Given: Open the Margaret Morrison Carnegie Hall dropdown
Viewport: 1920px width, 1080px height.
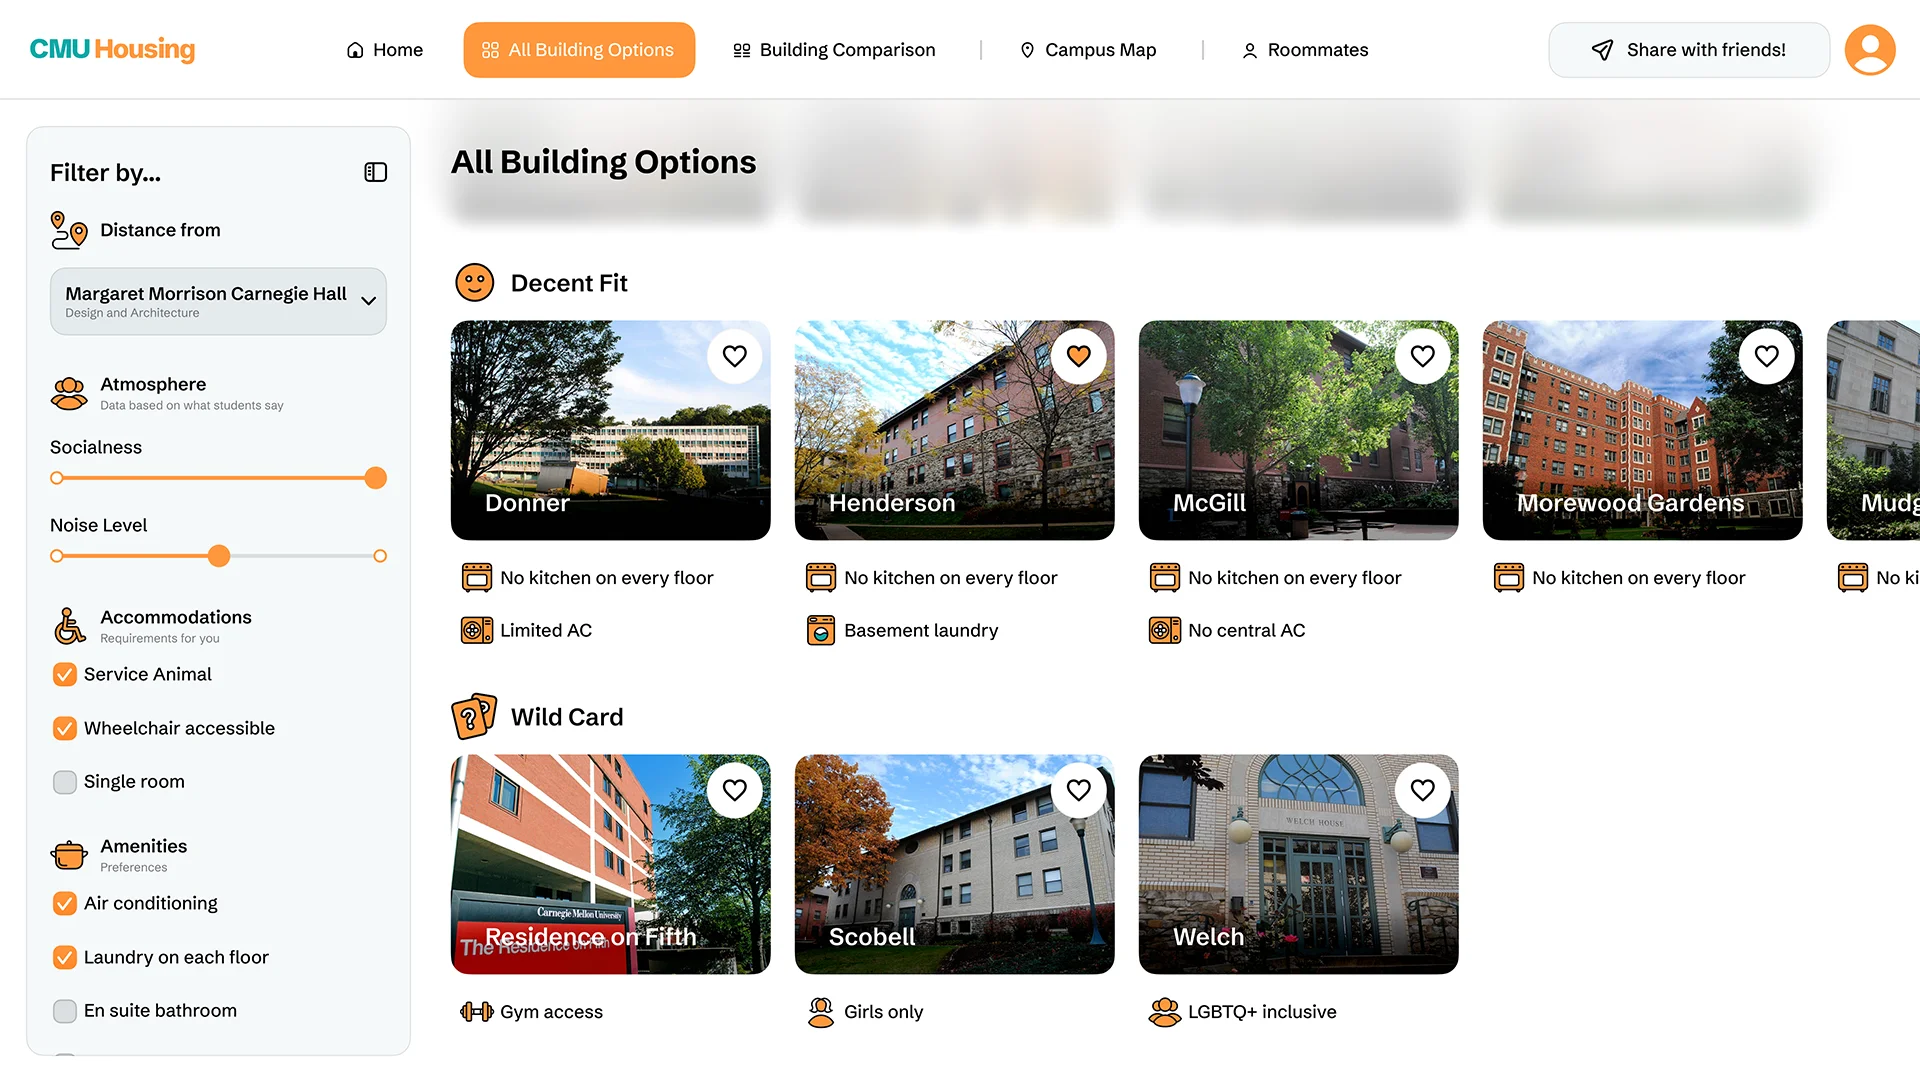Looking at the screenshot, I should 218,301.
